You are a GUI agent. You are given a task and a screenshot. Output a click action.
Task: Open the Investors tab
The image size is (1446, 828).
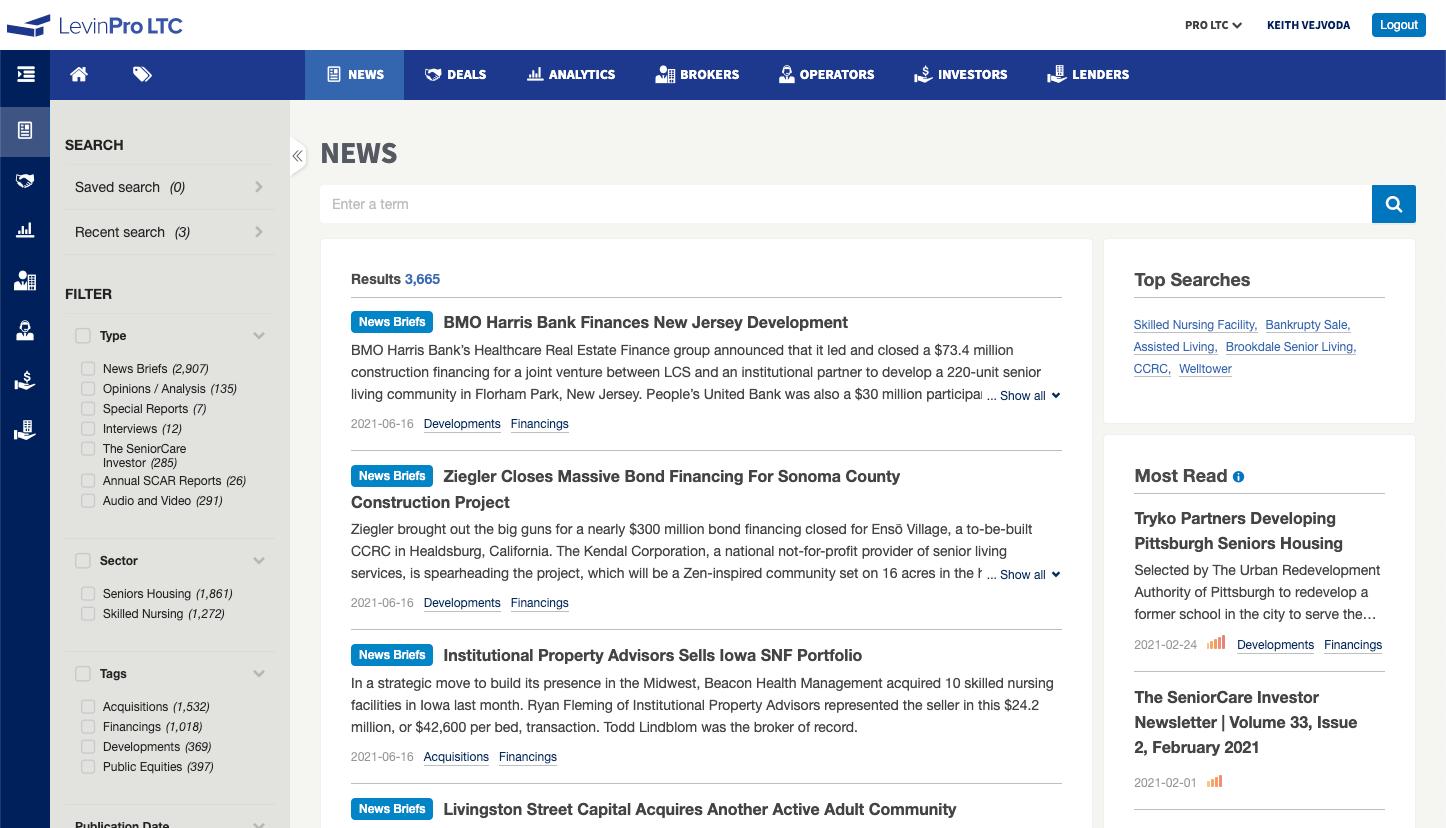(x=960, y=74)
